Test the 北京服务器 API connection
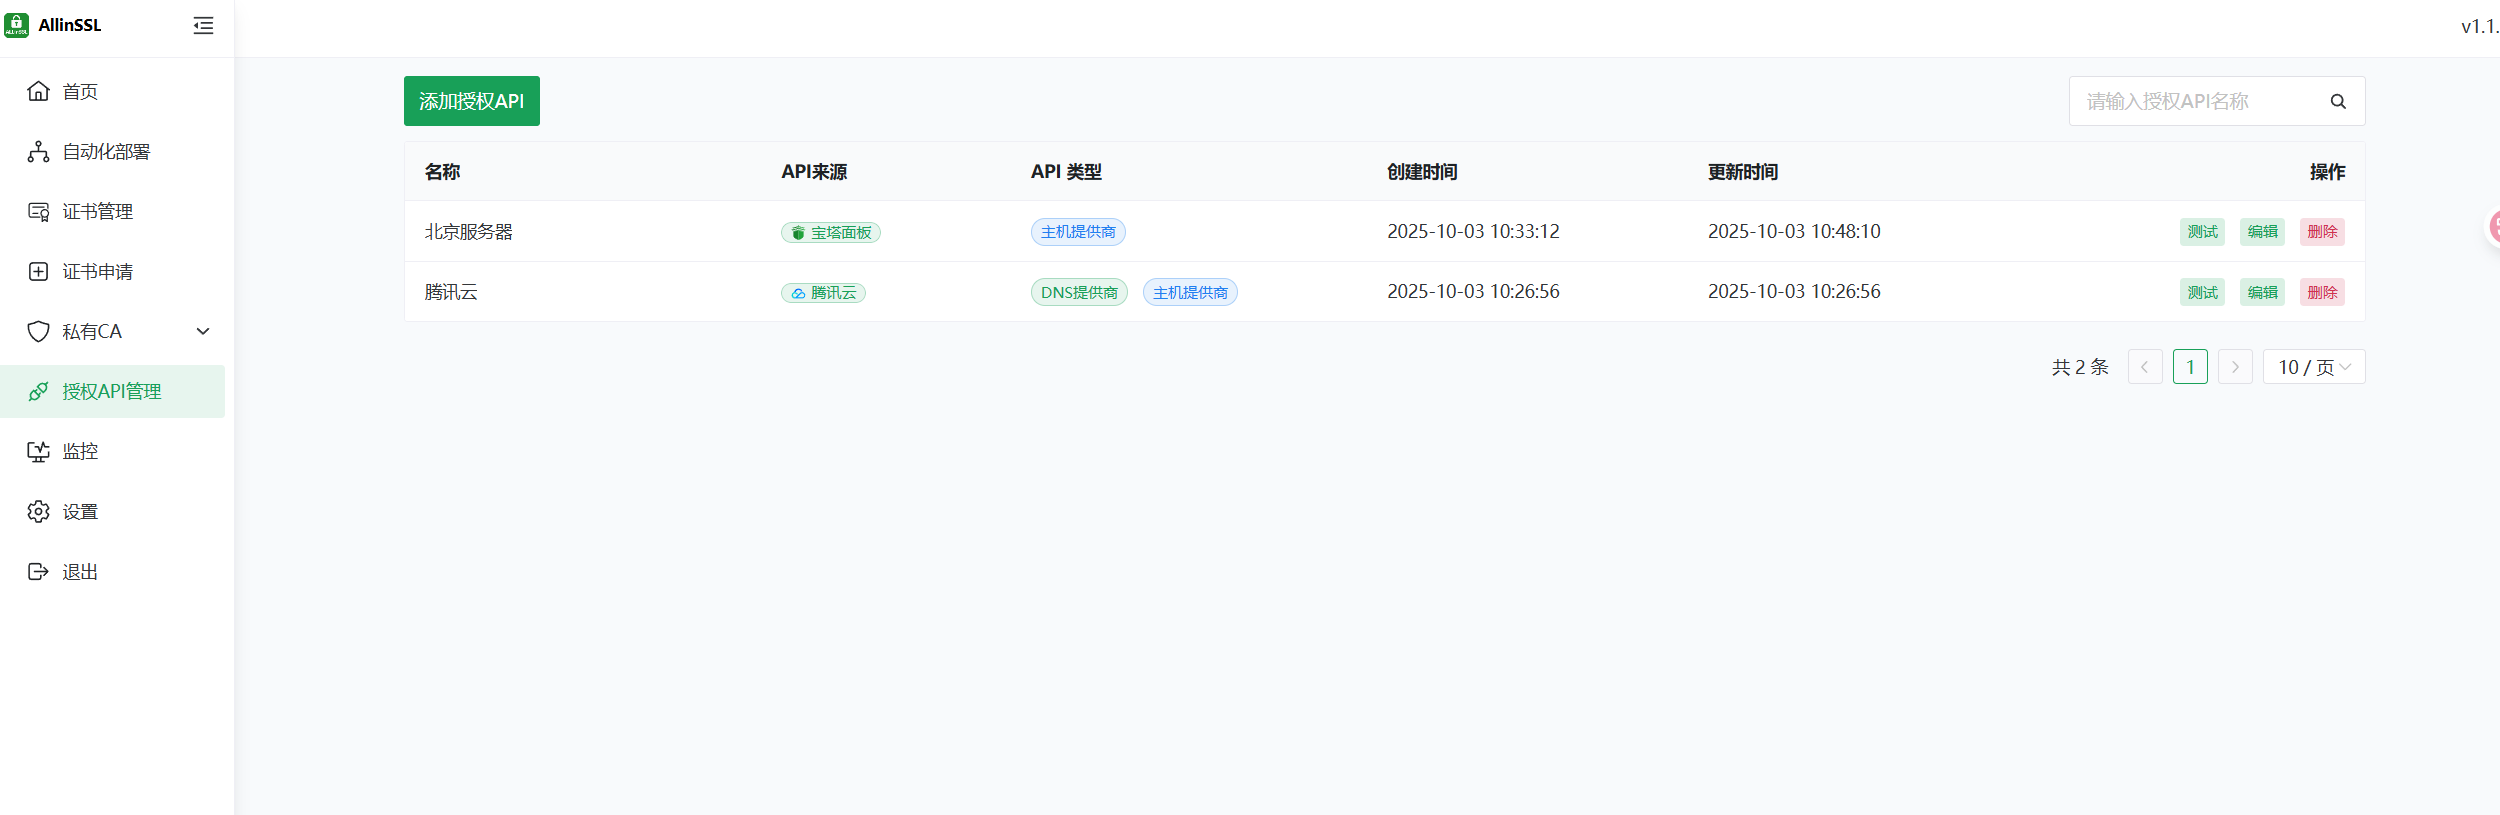The width and height of the screenshot is (2500, 815). pos(2202,232)
